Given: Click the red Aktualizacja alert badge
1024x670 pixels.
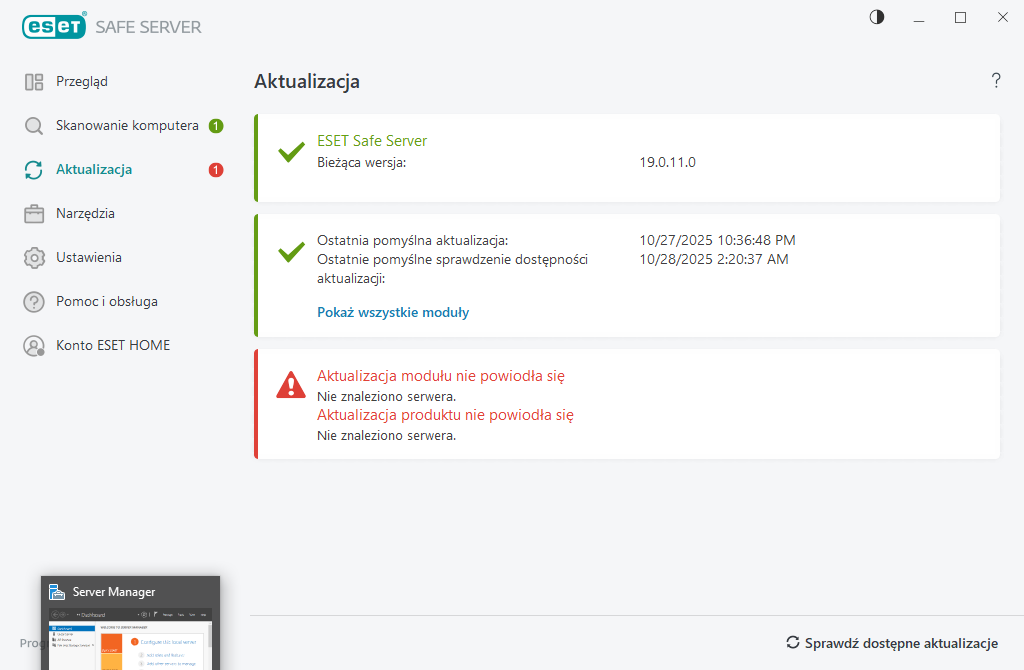Looking at the screenshot, I should pos(216,170).
